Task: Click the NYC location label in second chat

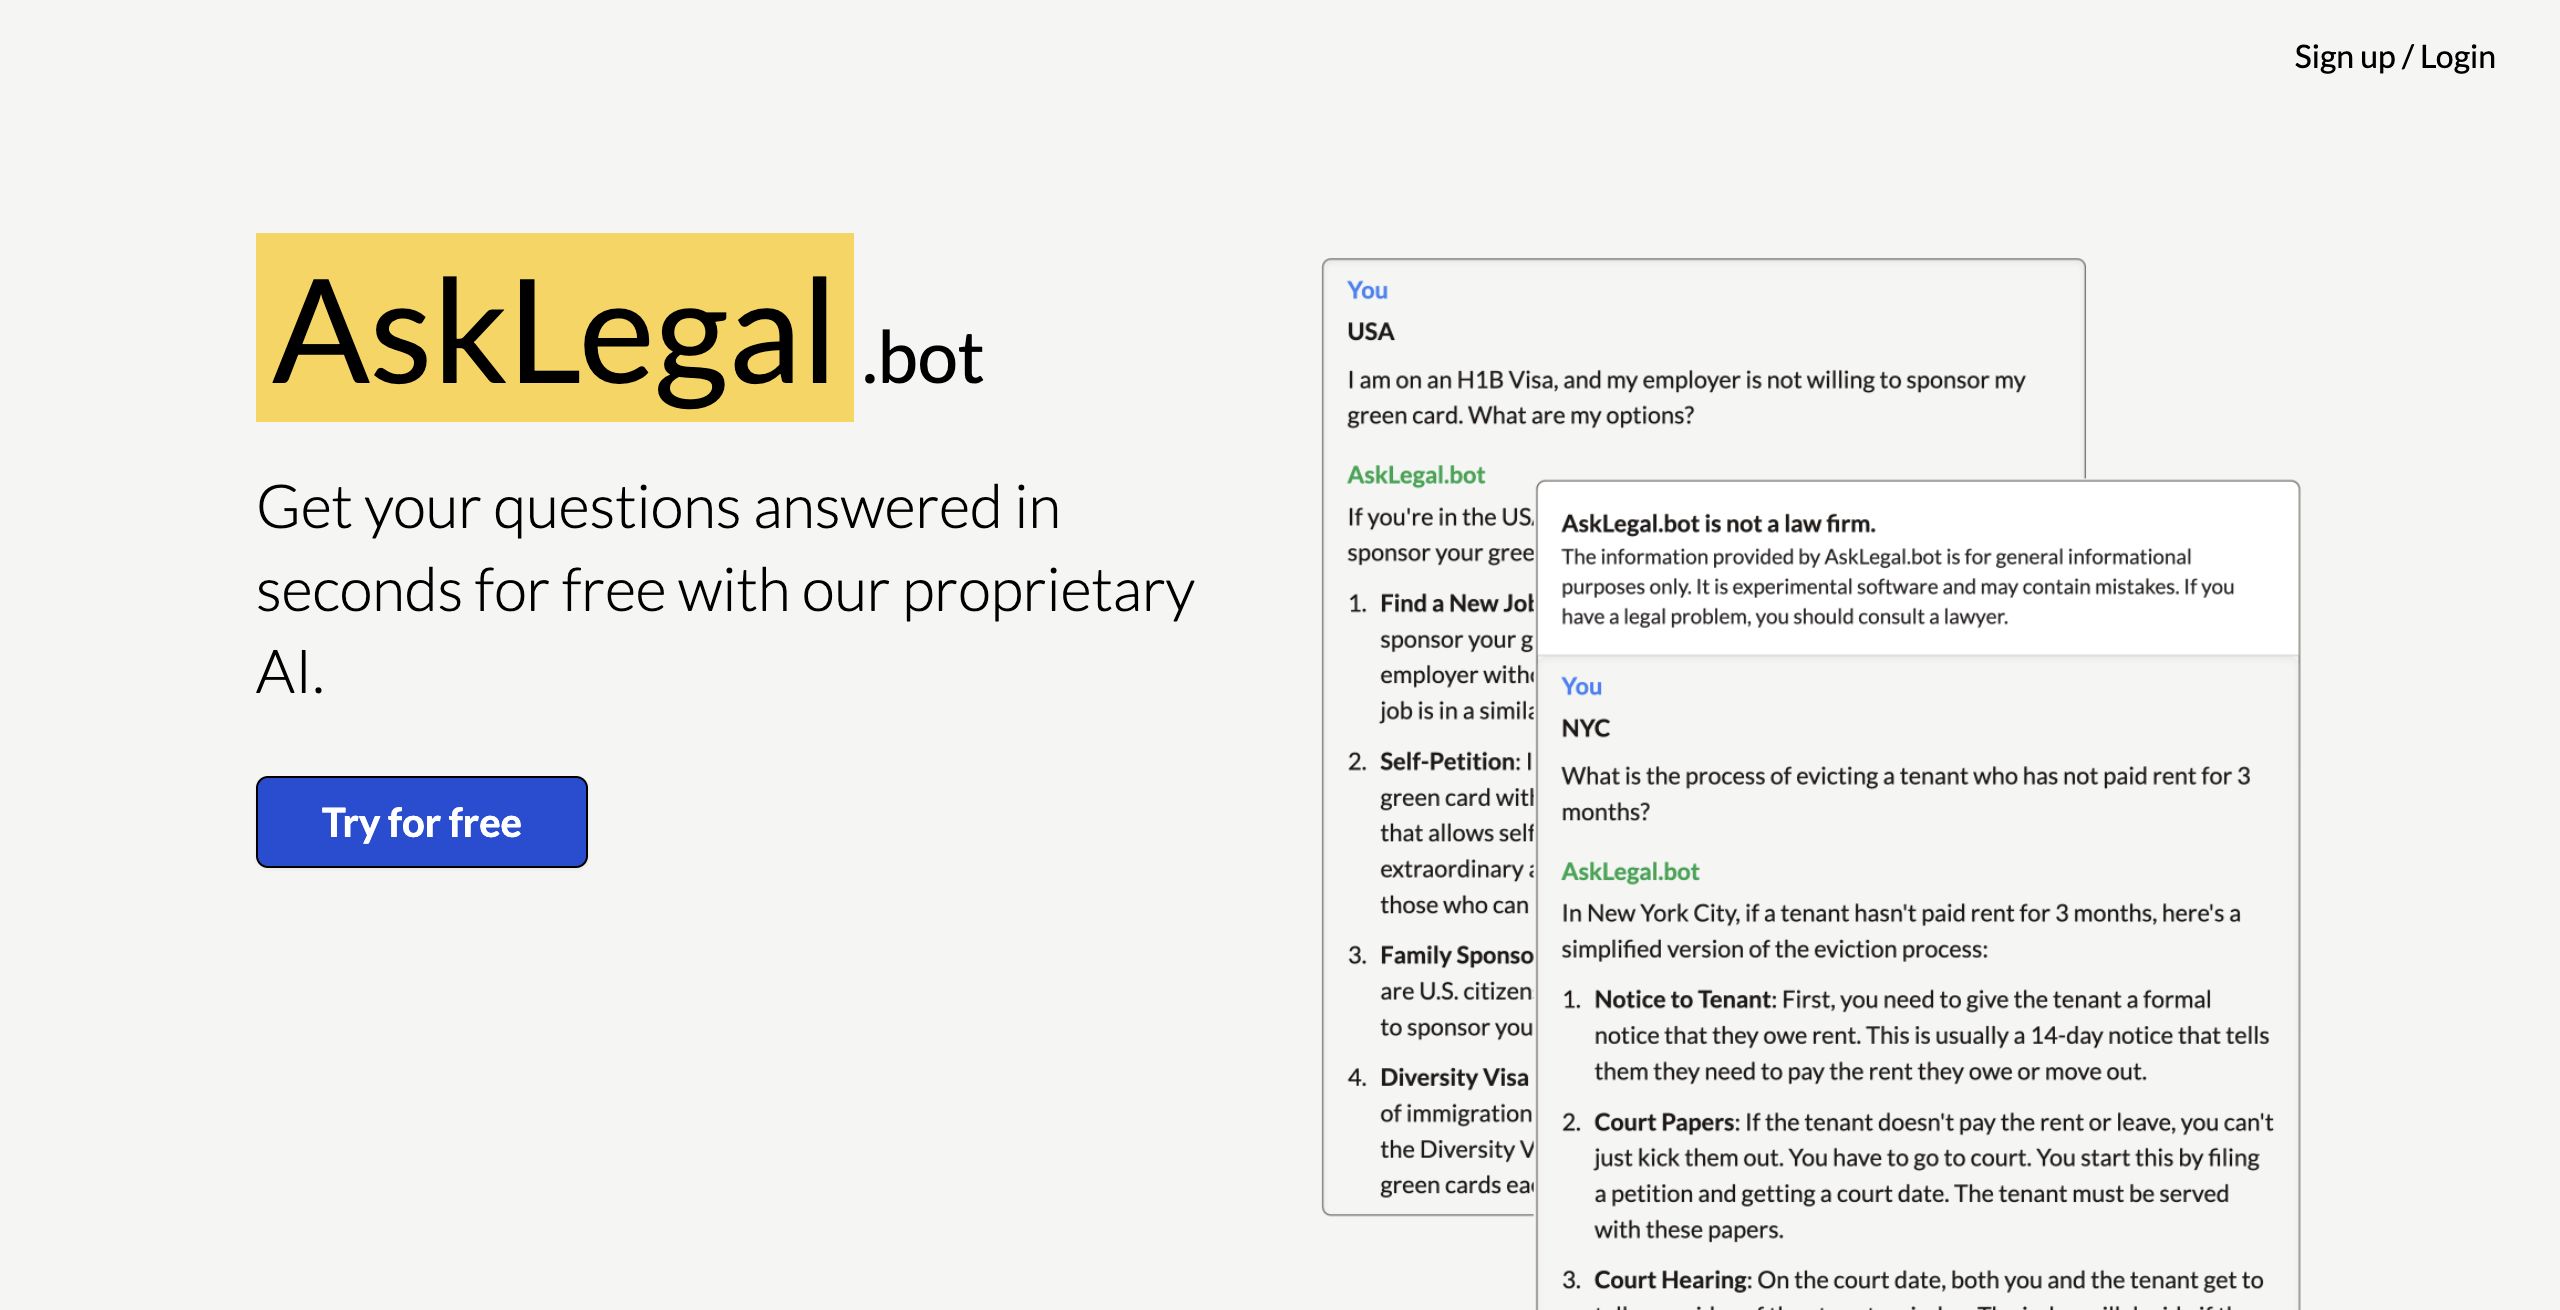Action: (1585, 728)
